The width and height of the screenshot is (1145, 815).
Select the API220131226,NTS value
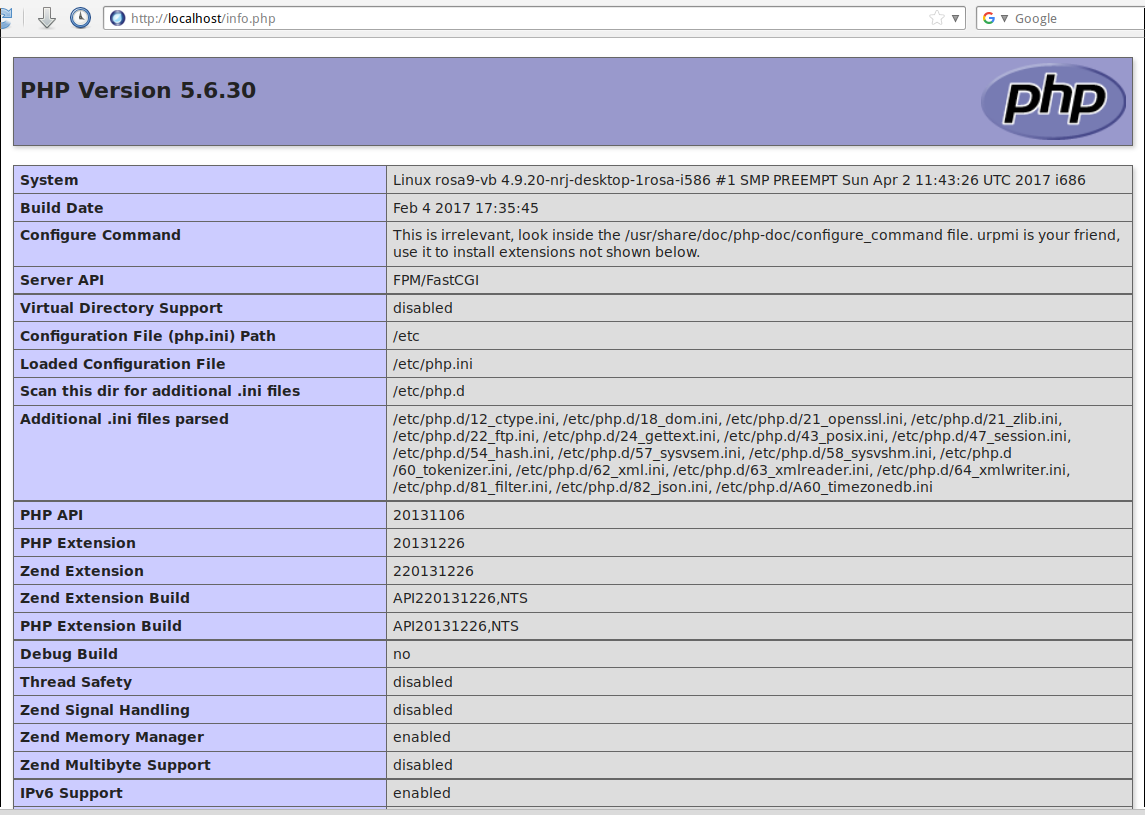tap(460, 598)
